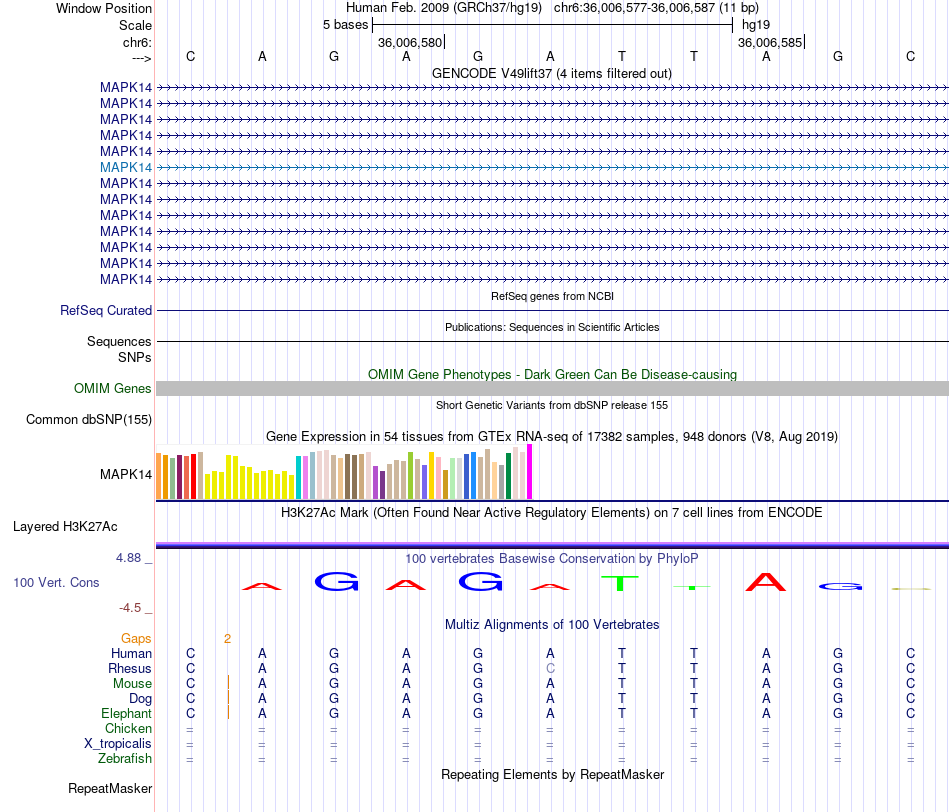Click the gray OMIM Genes bar
The height and width of the screenshot is (812, 950).
[552, 388]
